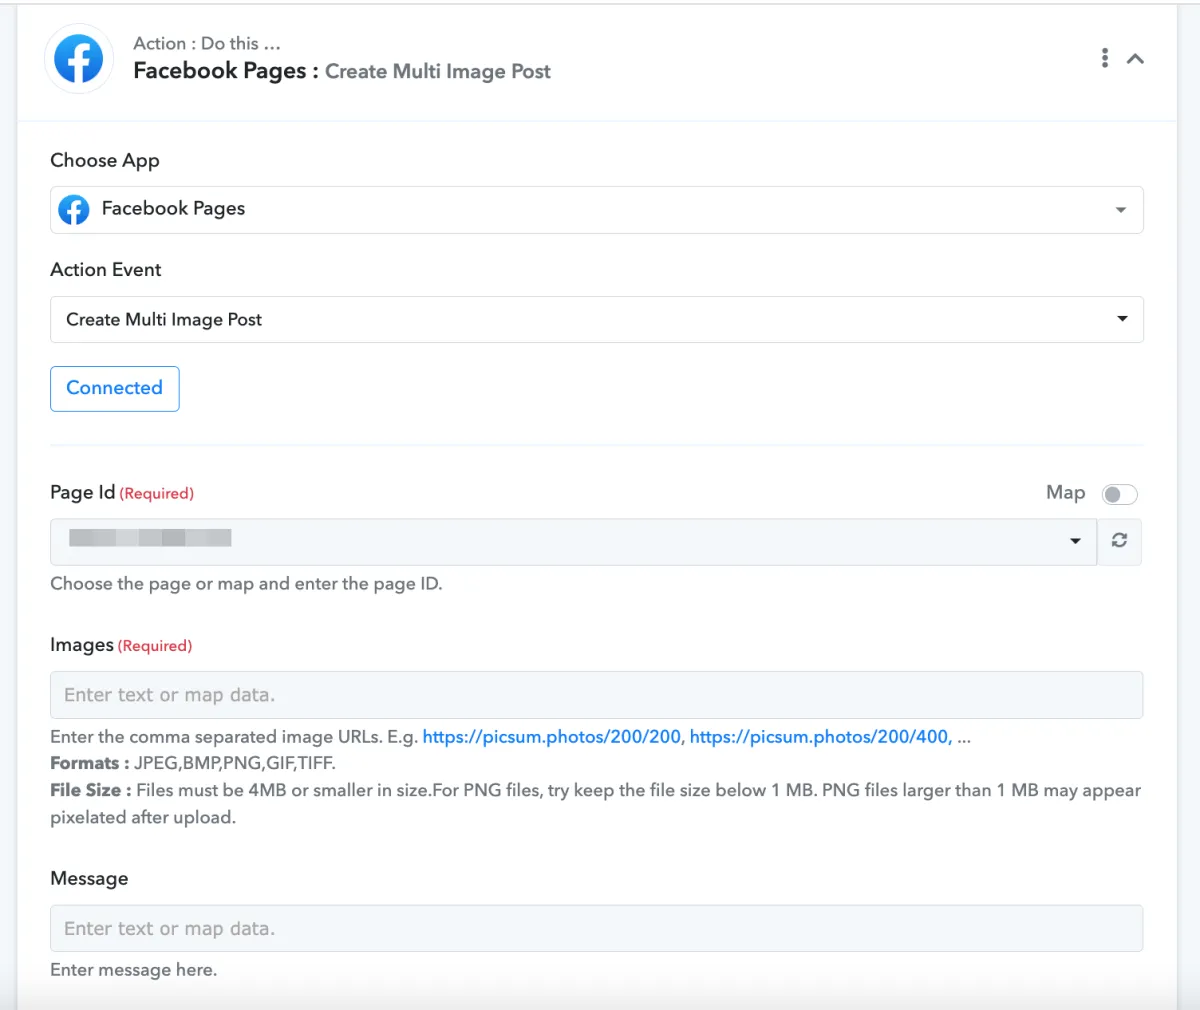Image resolution: width=1200 pixels, height=1010 pixels.
Task: Click the 'Images' field label
Action: (82, 645)
